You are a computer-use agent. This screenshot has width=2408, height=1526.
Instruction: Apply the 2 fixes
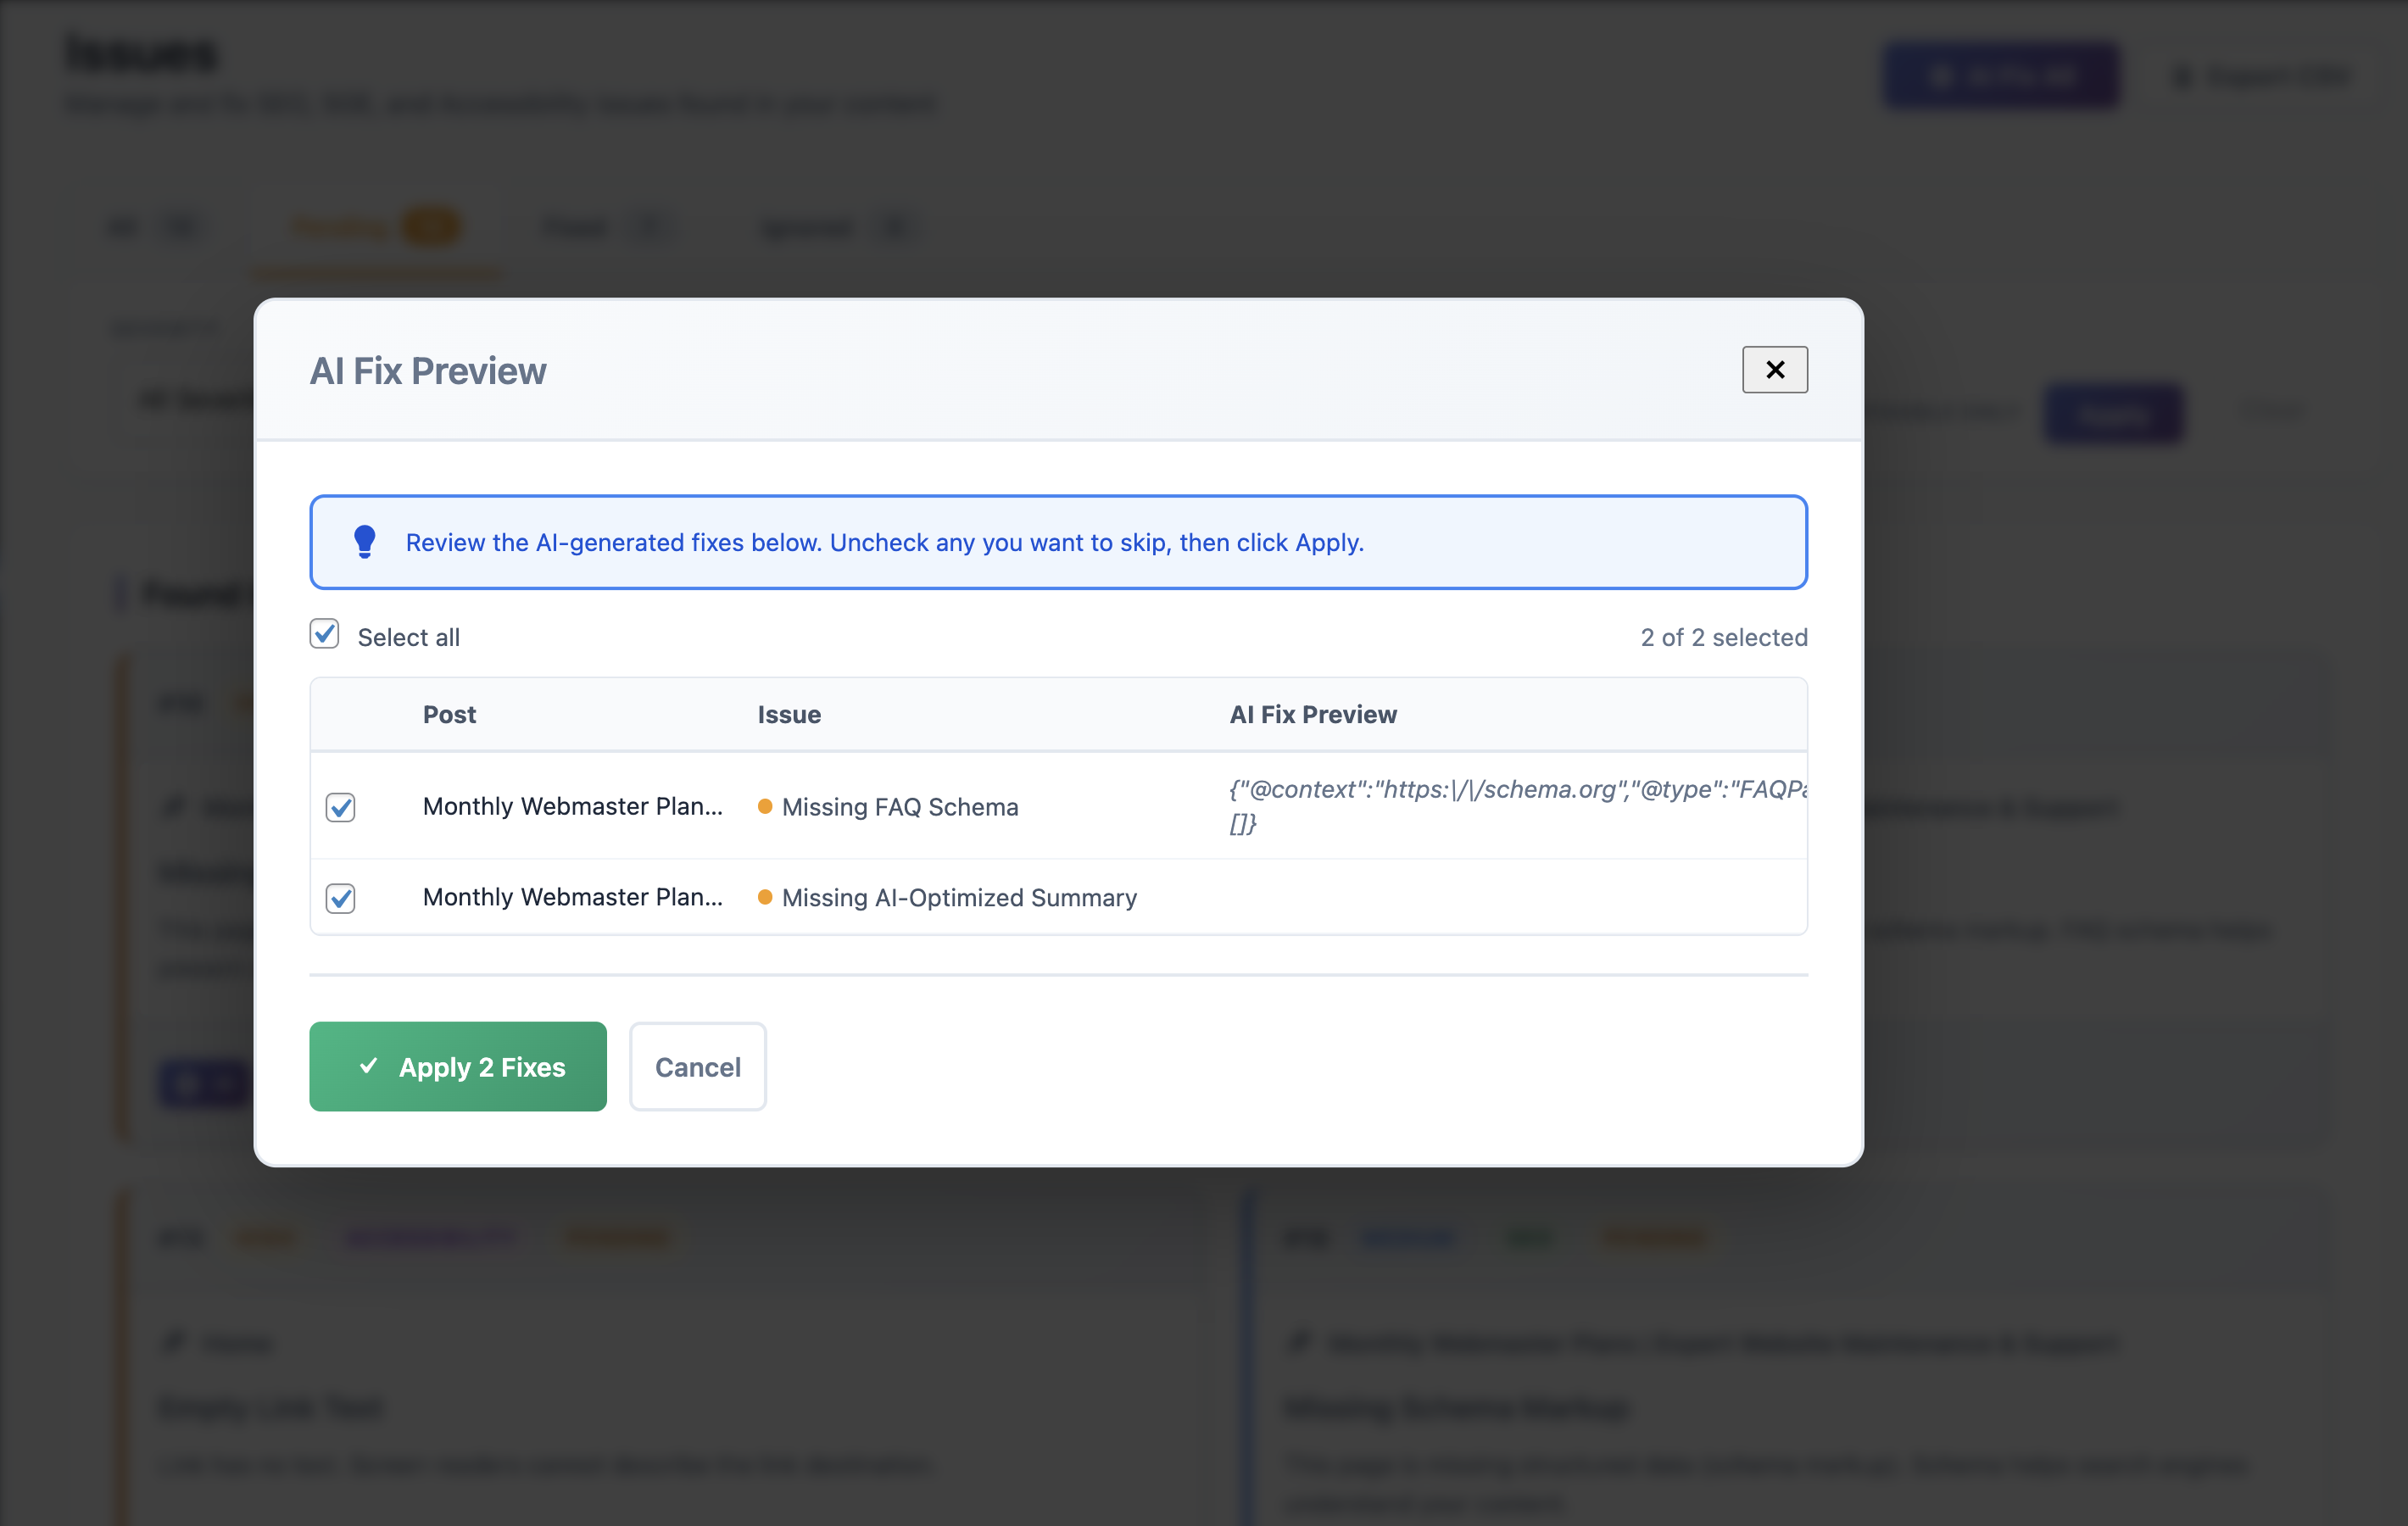(458, 1066)
